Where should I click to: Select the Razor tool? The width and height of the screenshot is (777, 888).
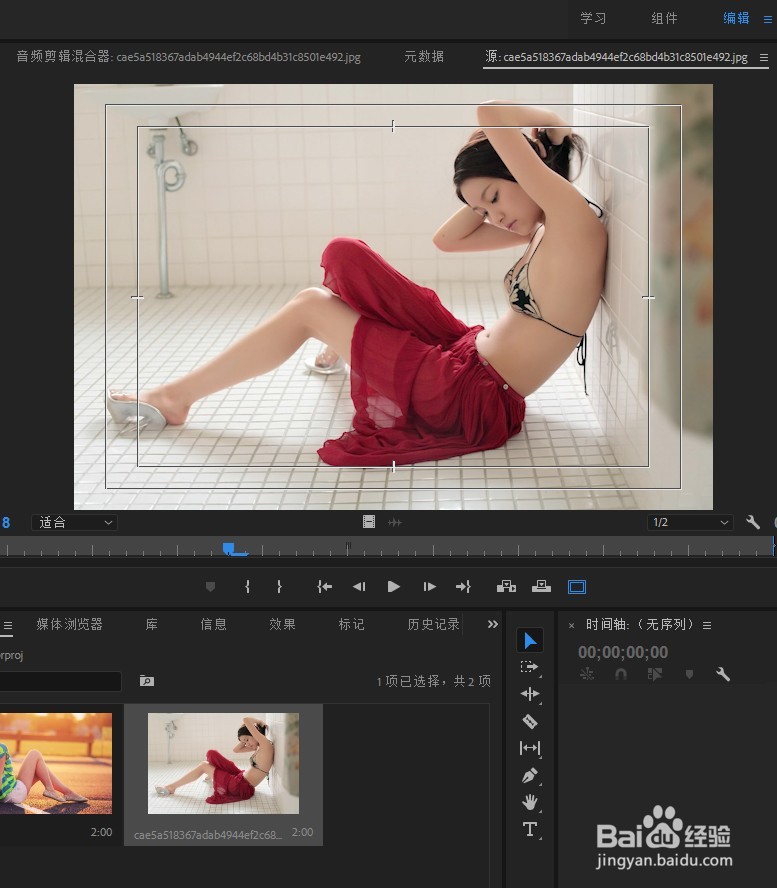pos(530,721)
